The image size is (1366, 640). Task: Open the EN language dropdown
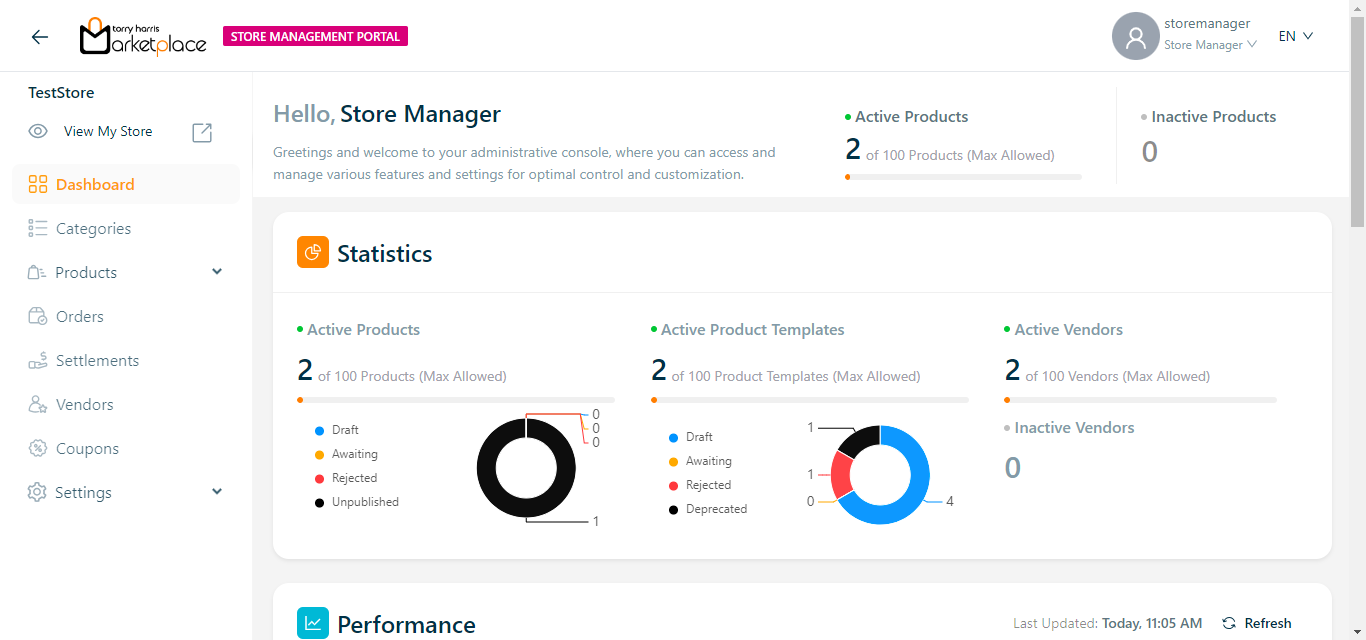[x=1295, y=36]
